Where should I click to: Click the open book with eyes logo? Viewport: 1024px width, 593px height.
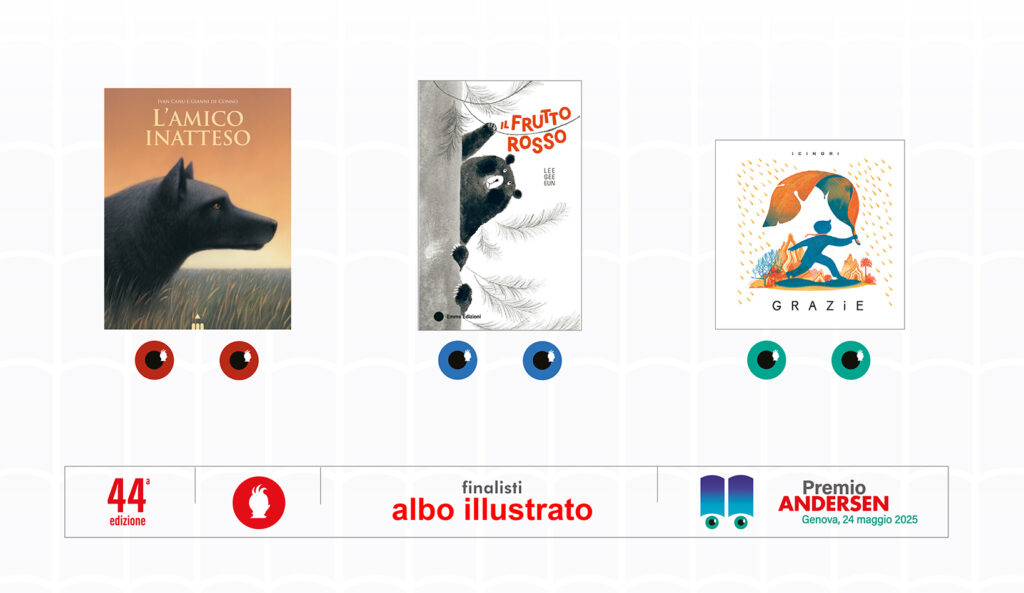pyautogui.click(x=726, y=502)
